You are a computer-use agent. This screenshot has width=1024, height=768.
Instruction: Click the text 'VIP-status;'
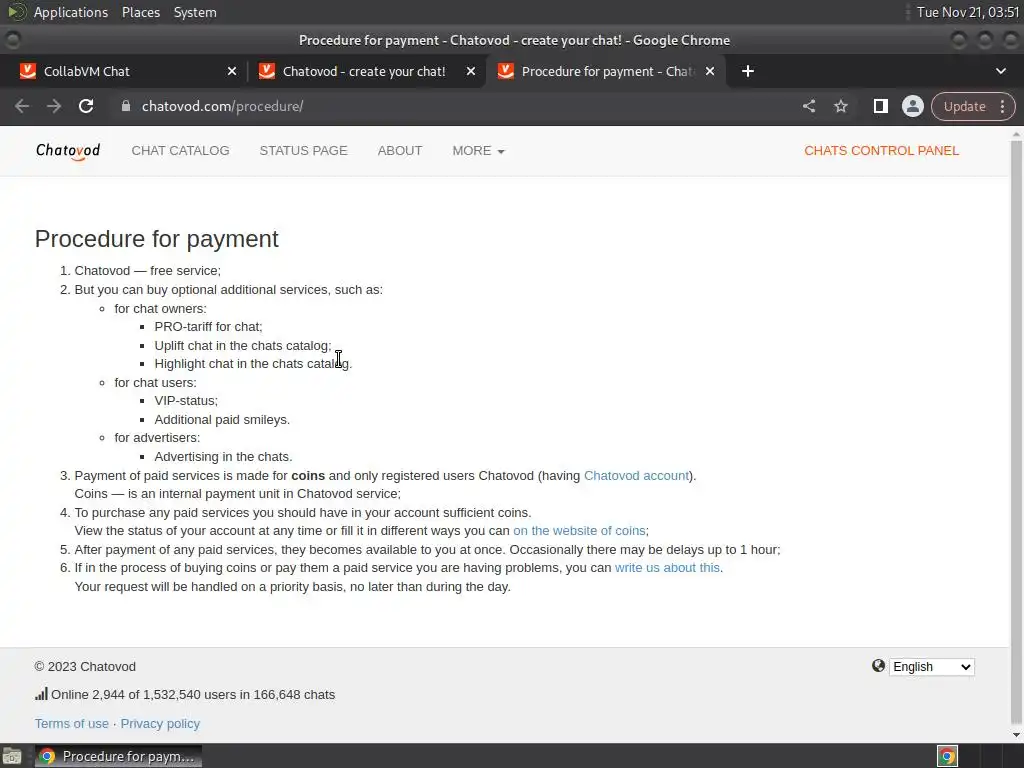186,401
